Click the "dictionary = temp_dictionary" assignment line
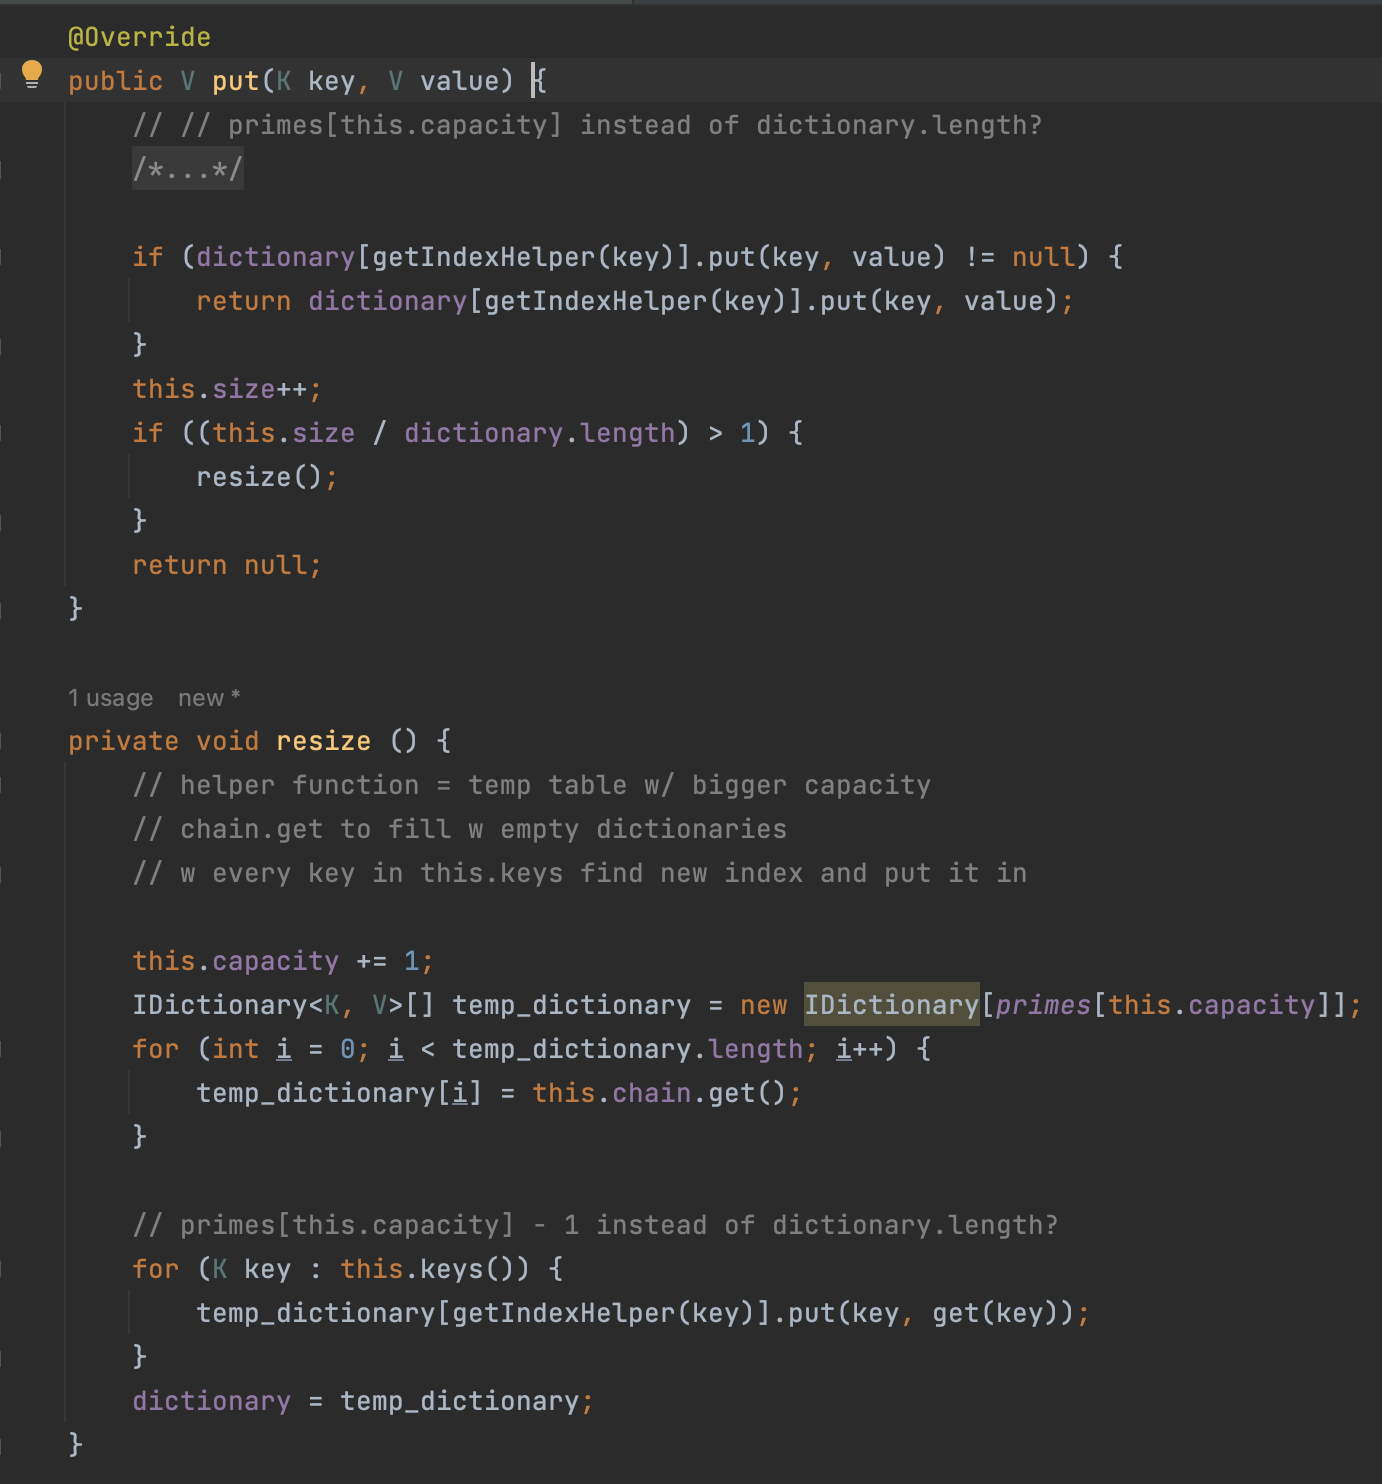This screenshot has width=1382, height=1484. coord(362,1401)
